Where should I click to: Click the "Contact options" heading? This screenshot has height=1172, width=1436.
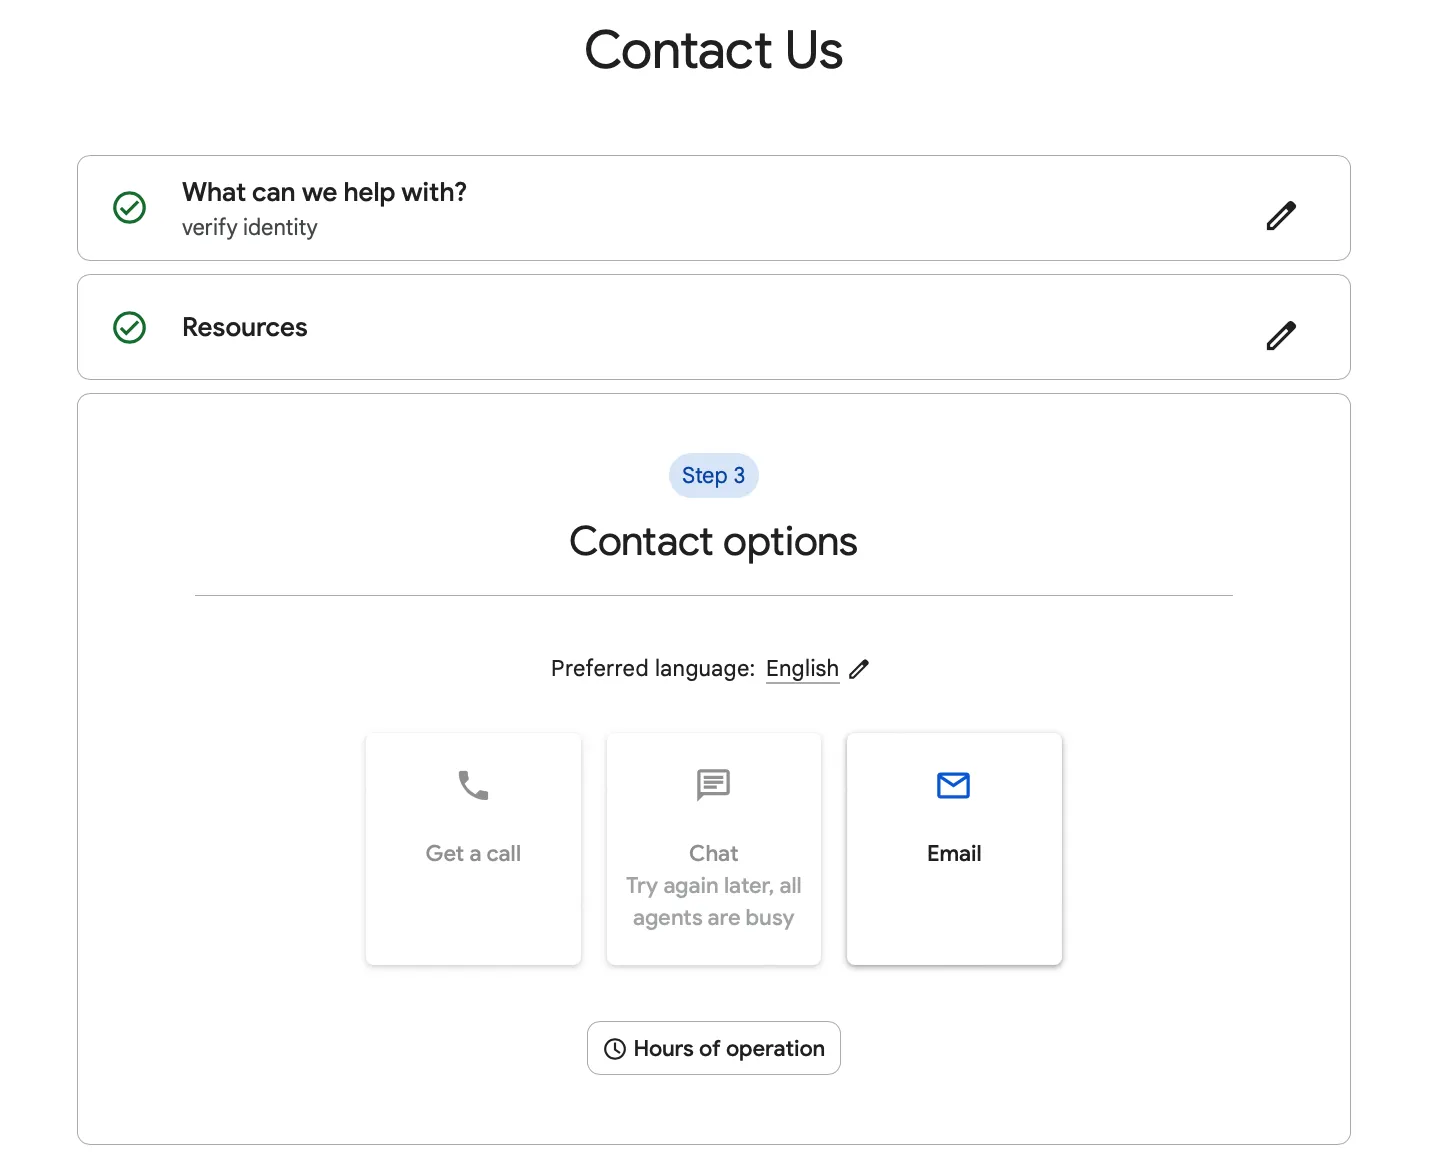713,542
